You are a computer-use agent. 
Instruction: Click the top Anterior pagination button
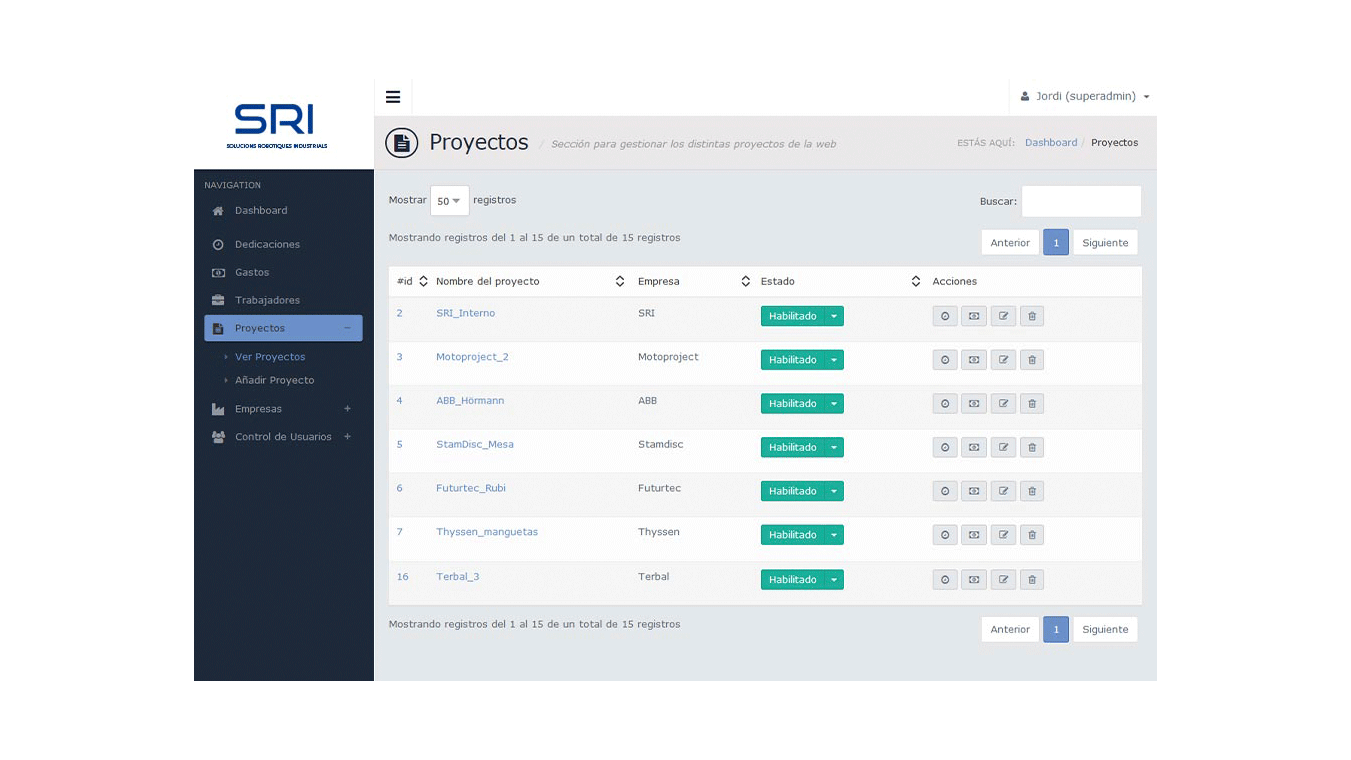(x=1010, y=243)
